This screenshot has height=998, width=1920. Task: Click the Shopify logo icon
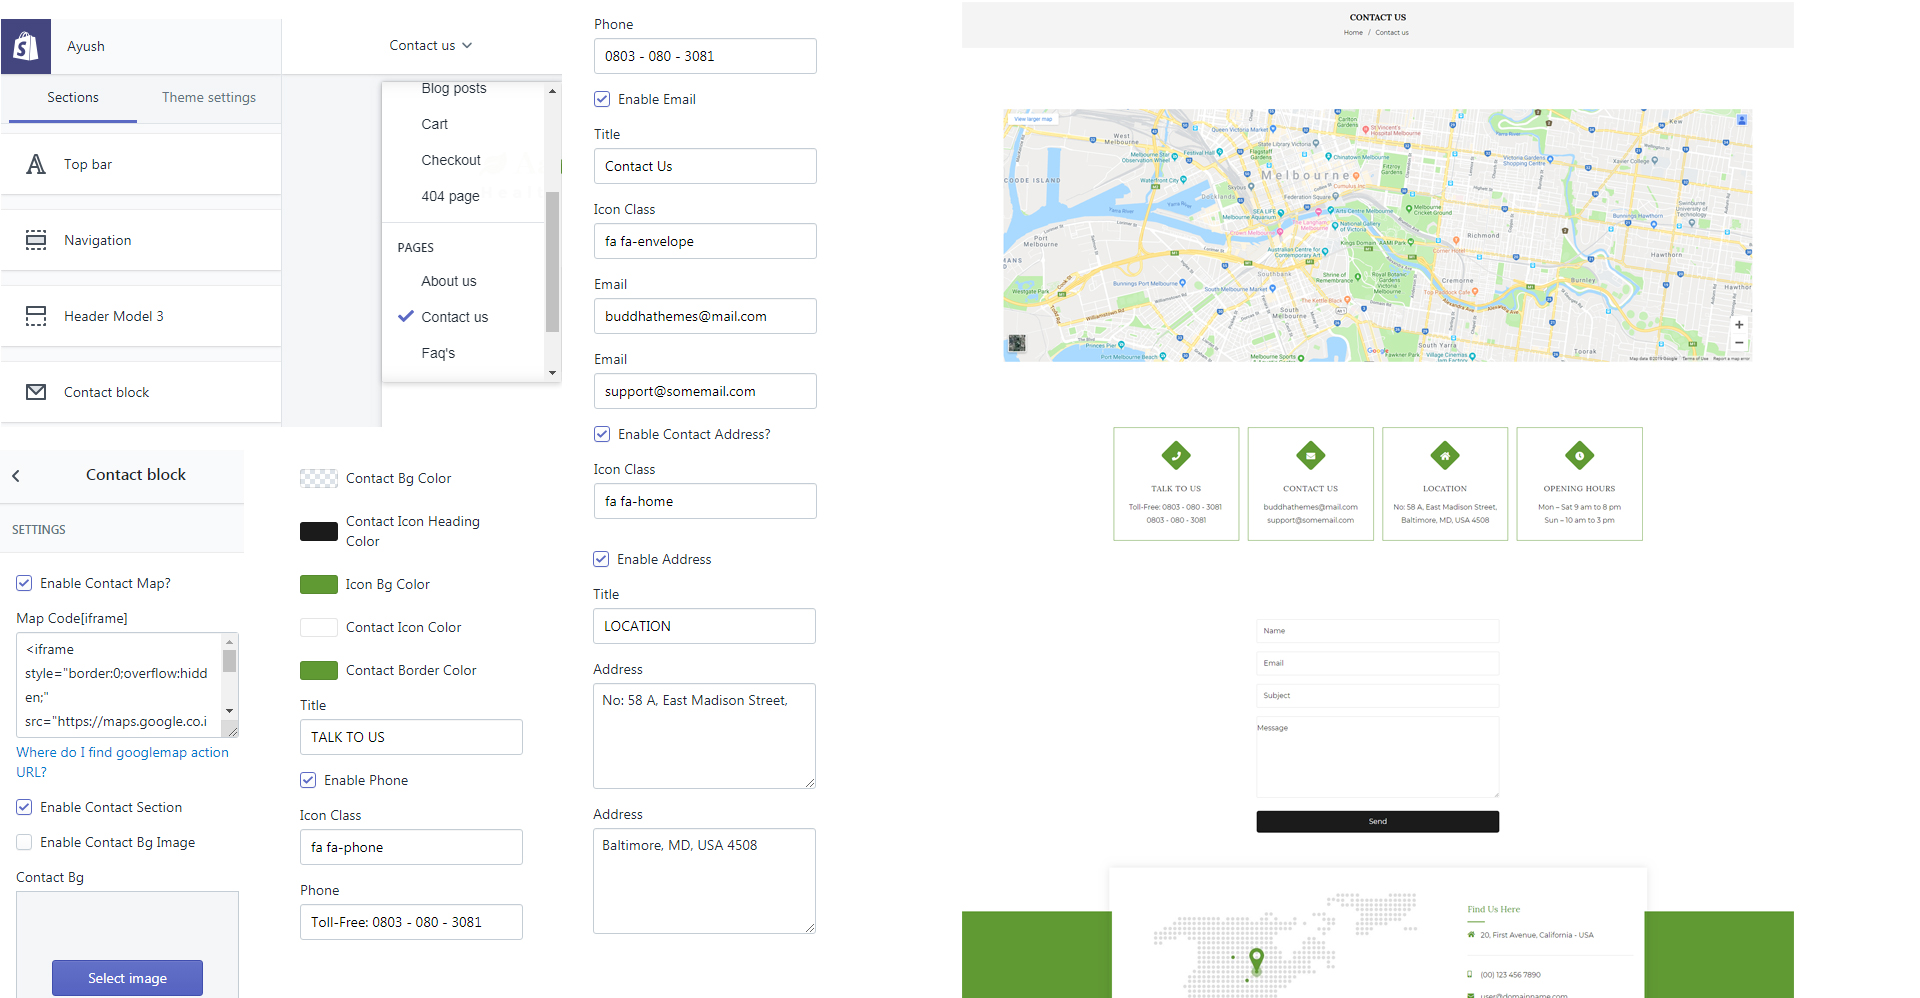pos(26,46)
